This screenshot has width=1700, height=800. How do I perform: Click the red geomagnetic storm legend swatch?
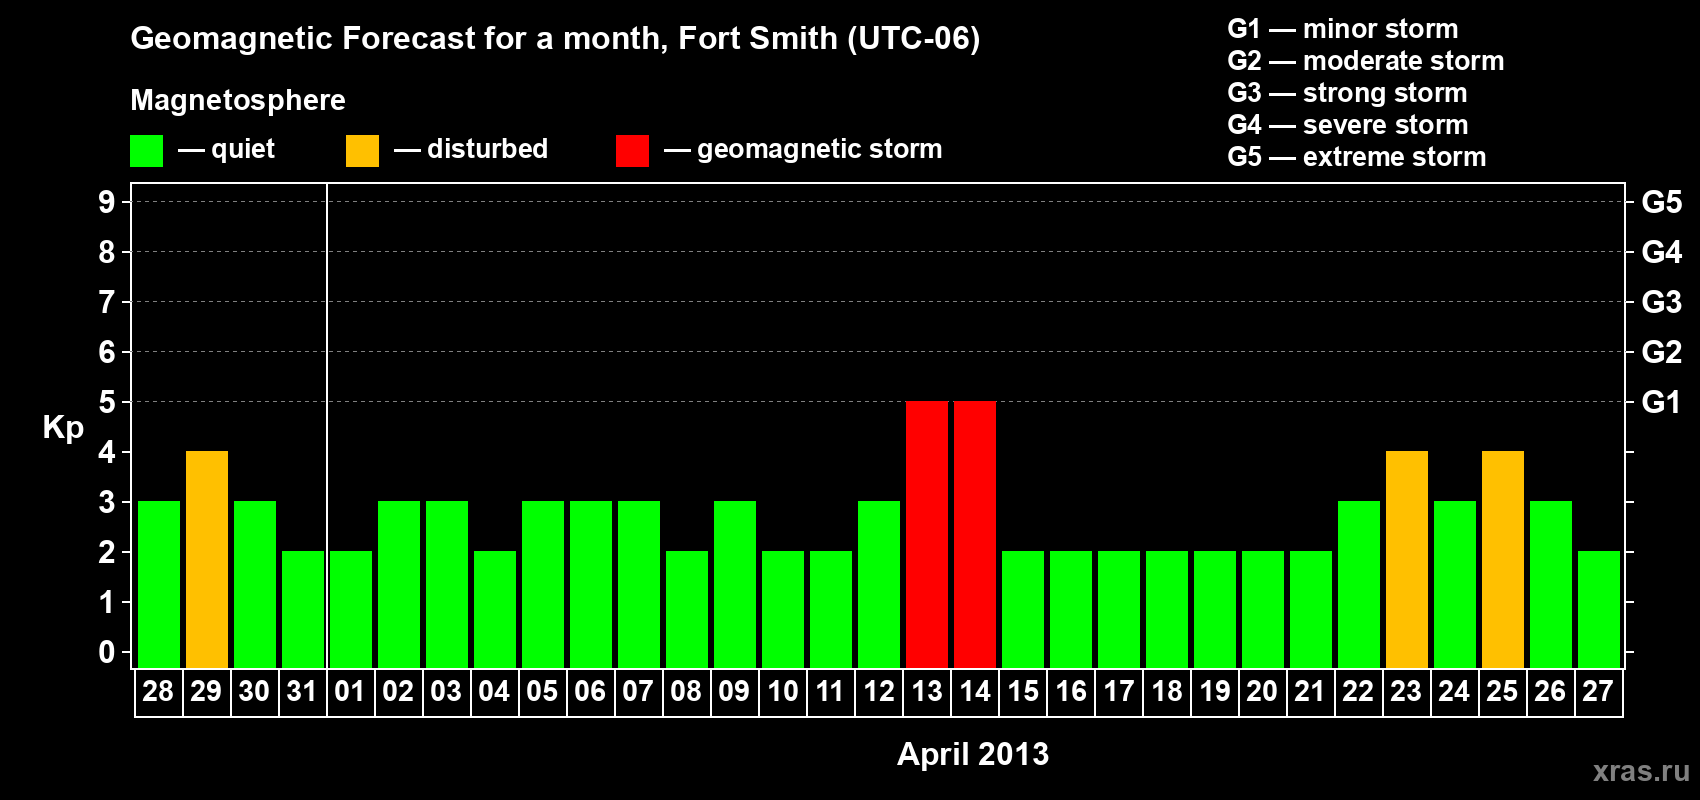tap(632, 151)
